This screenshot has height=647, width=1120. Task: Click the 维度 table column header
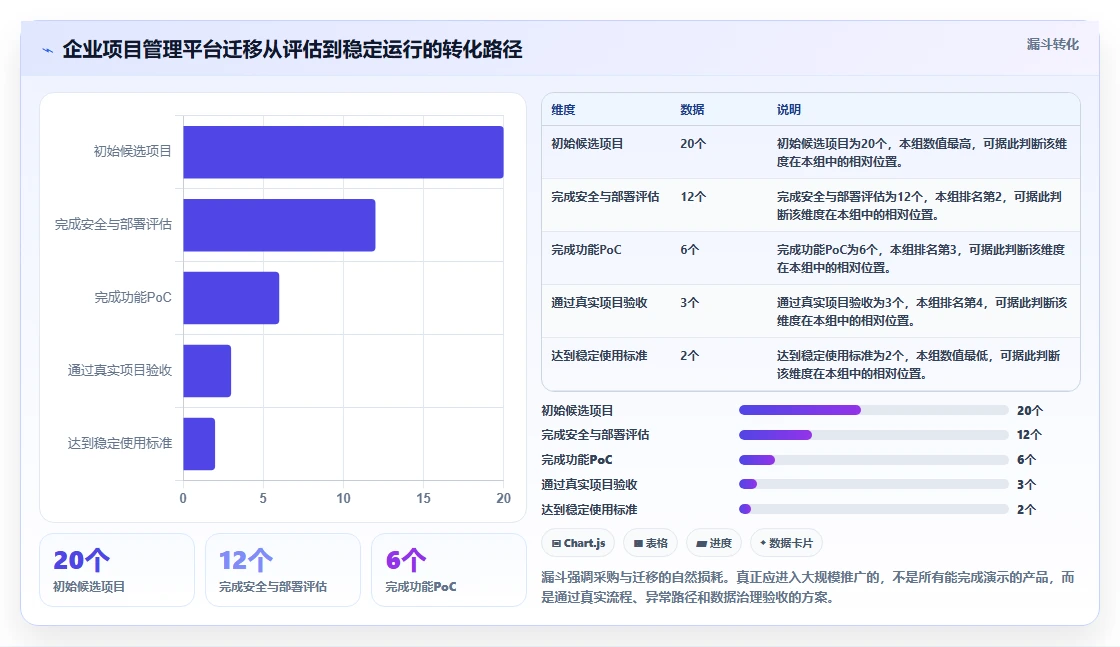563,110
